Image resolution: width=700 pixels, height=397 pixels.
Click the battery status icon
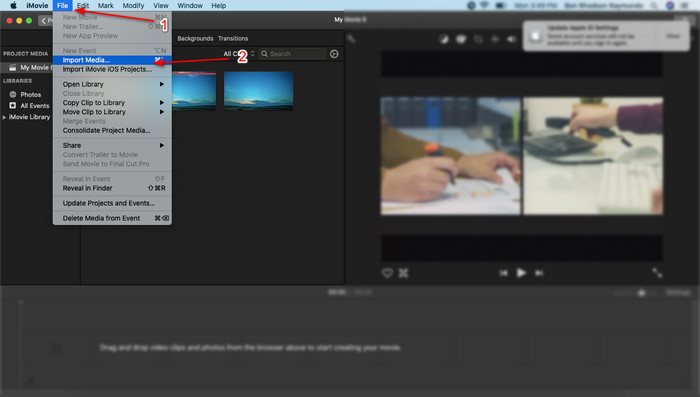click(x=500, y=5)
